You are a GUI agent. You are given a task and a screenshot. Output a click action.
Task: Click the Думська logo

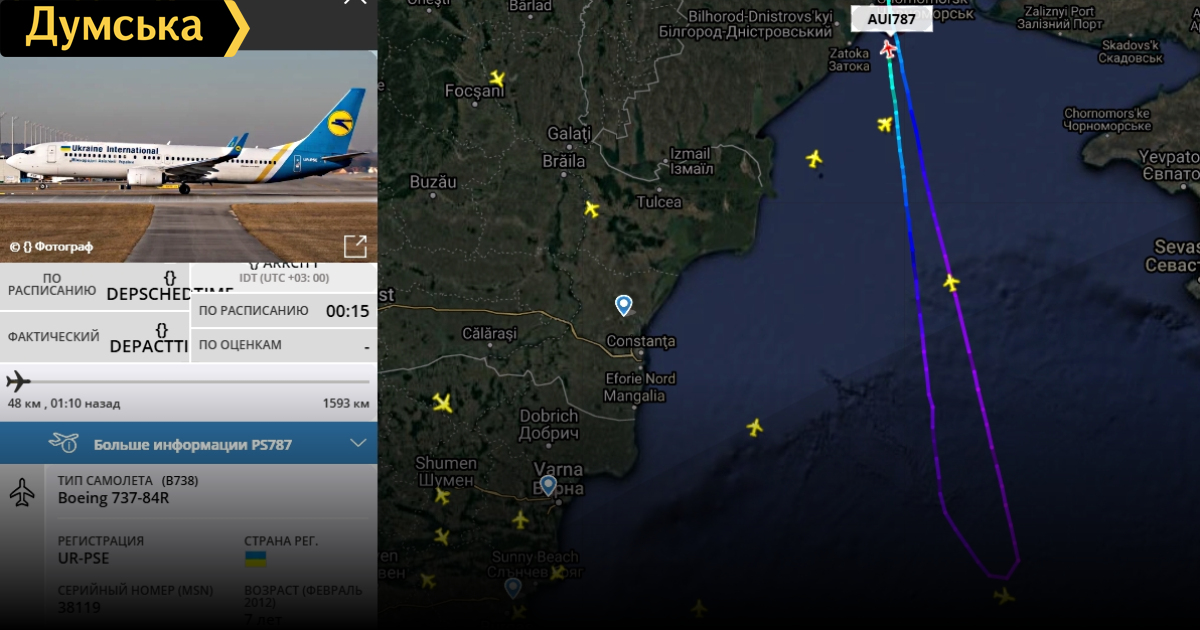click(x=124, y=26)
